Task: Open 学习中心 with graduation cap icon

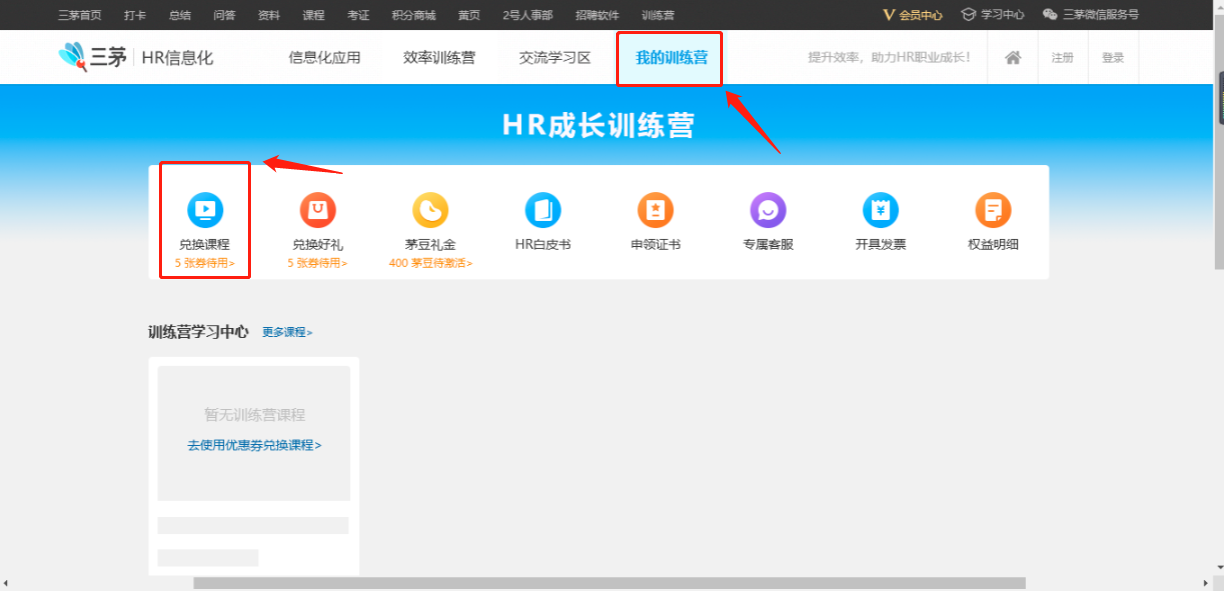Action: (x=992, y=15)
